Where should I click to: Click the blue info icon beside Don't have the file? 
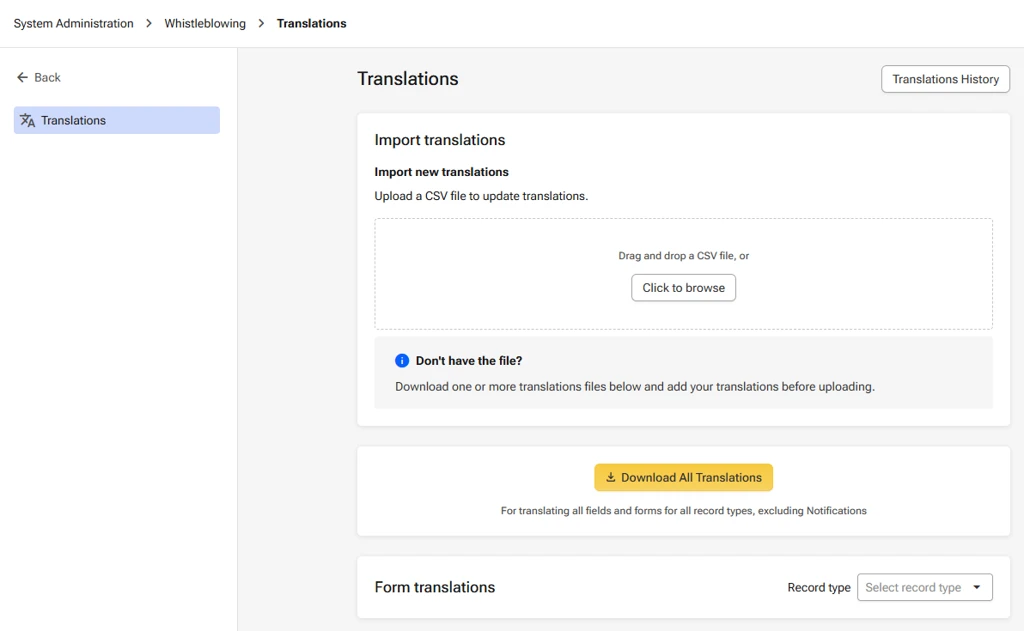[x=402, y=361]
